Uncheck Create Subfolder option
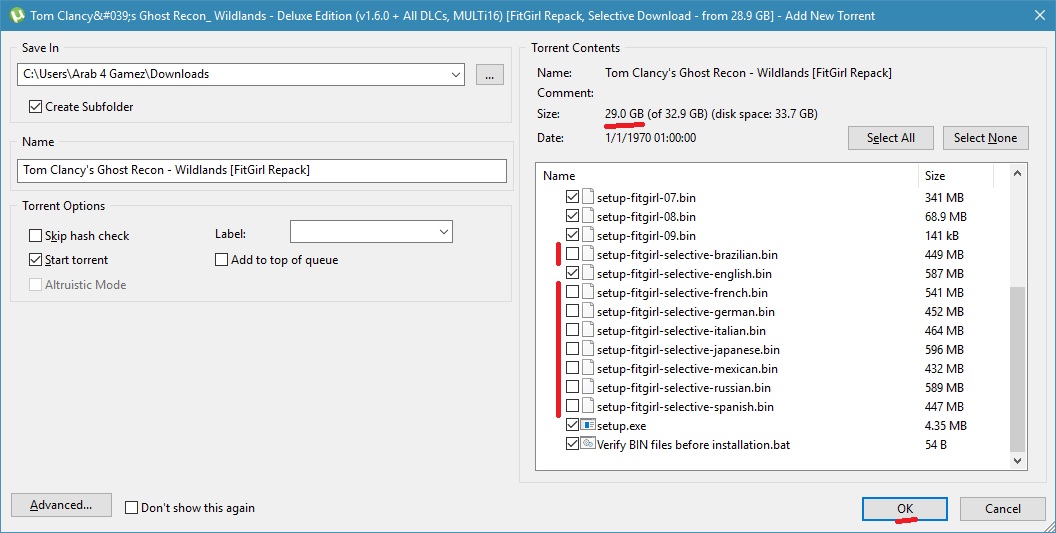 (35, 106)
